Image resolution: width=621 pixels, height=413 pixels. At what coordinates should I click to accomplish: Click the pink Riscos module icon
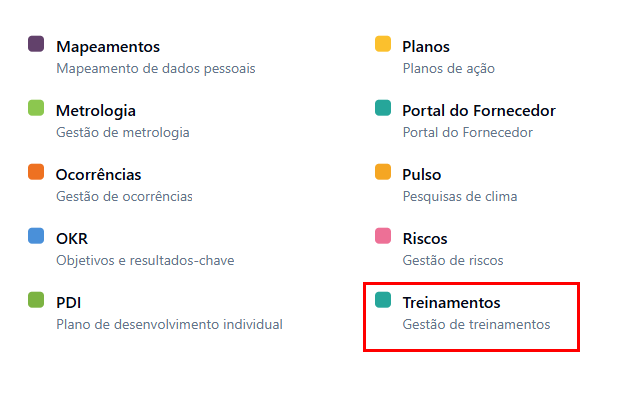(382, 236)
